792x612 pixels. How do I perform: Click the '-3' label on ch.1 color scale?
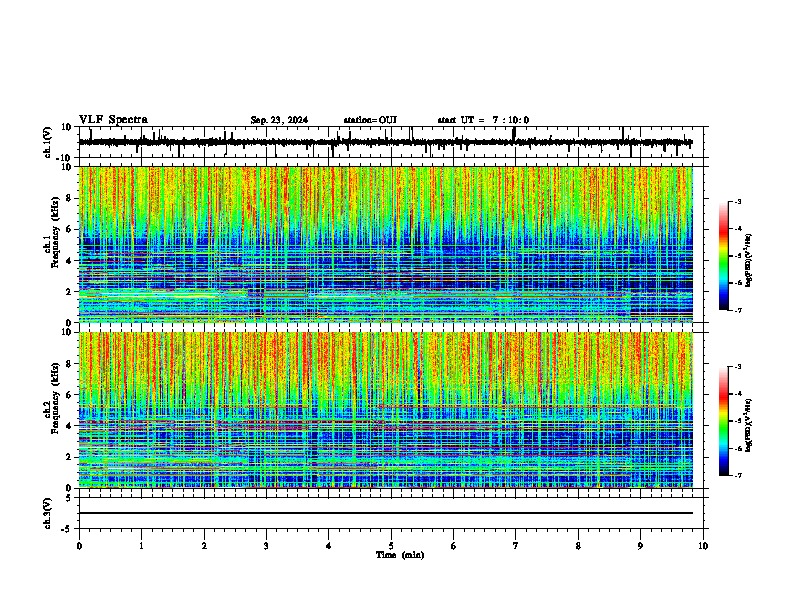coord(738,201)
